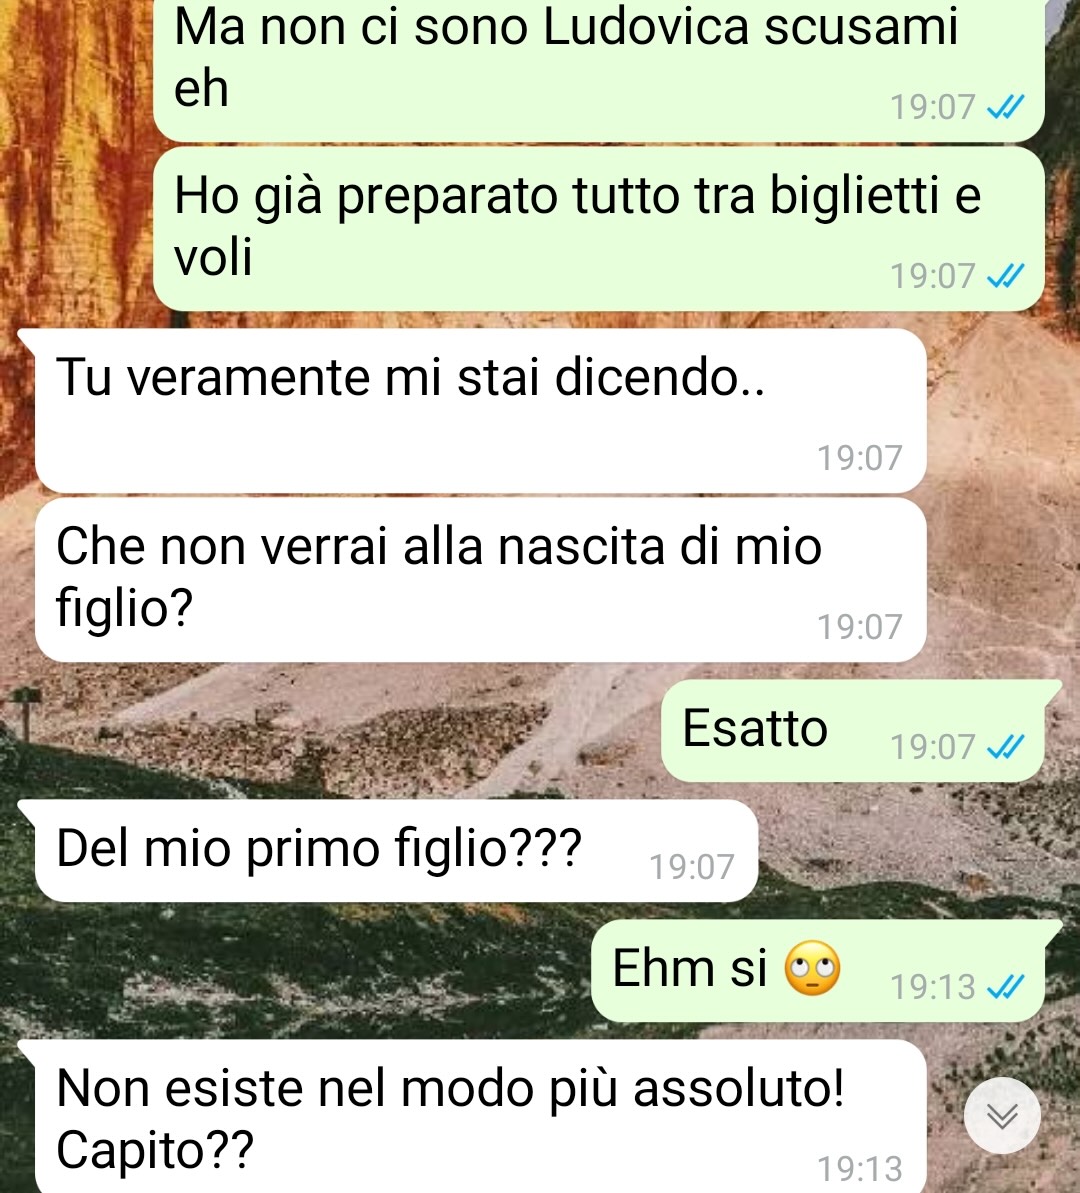Tap the 19:13 timestamp on 'Ehm si'

(932, 987)
